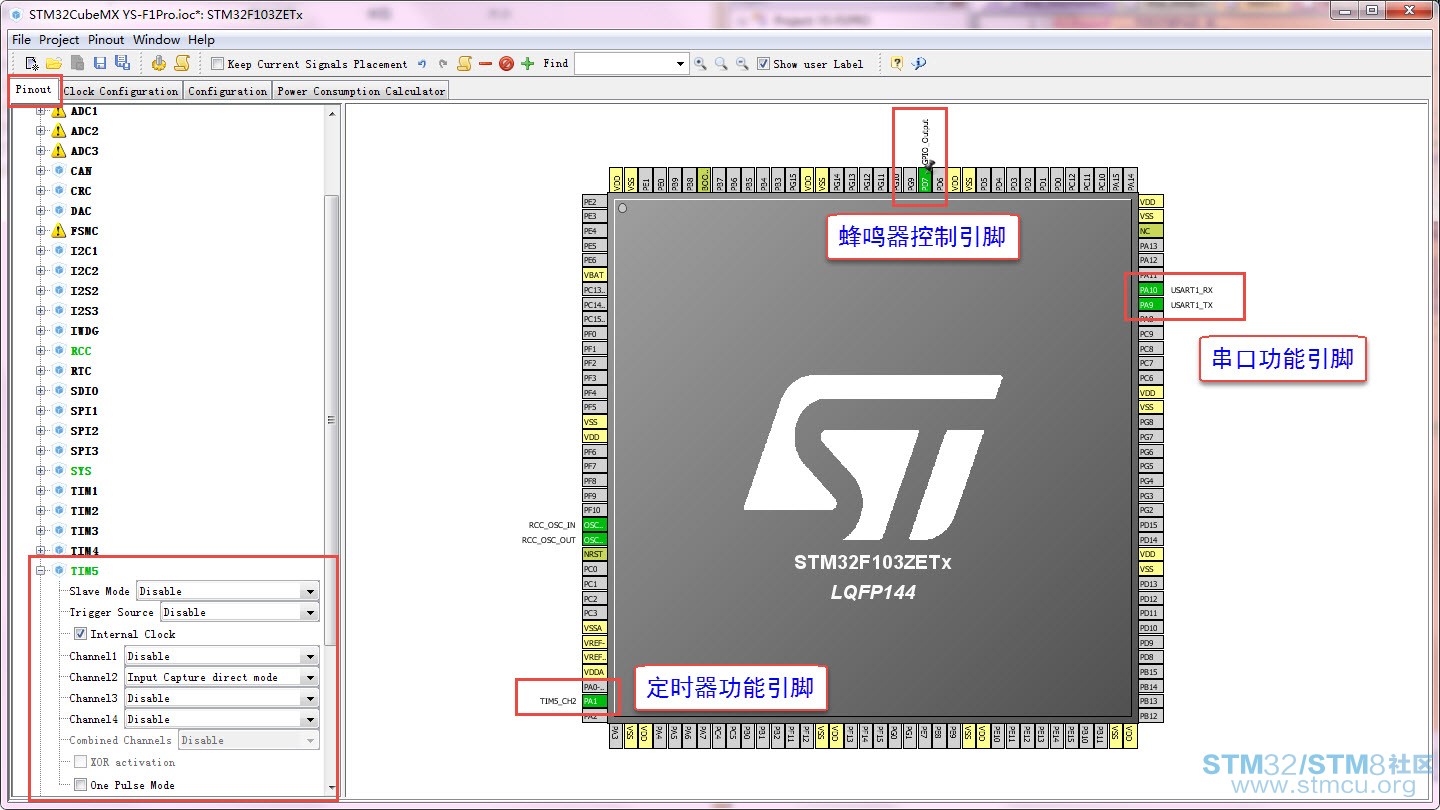Click the red circular stop icon
This screenshot has height=810, width=1440.
(x=506, y=64)
